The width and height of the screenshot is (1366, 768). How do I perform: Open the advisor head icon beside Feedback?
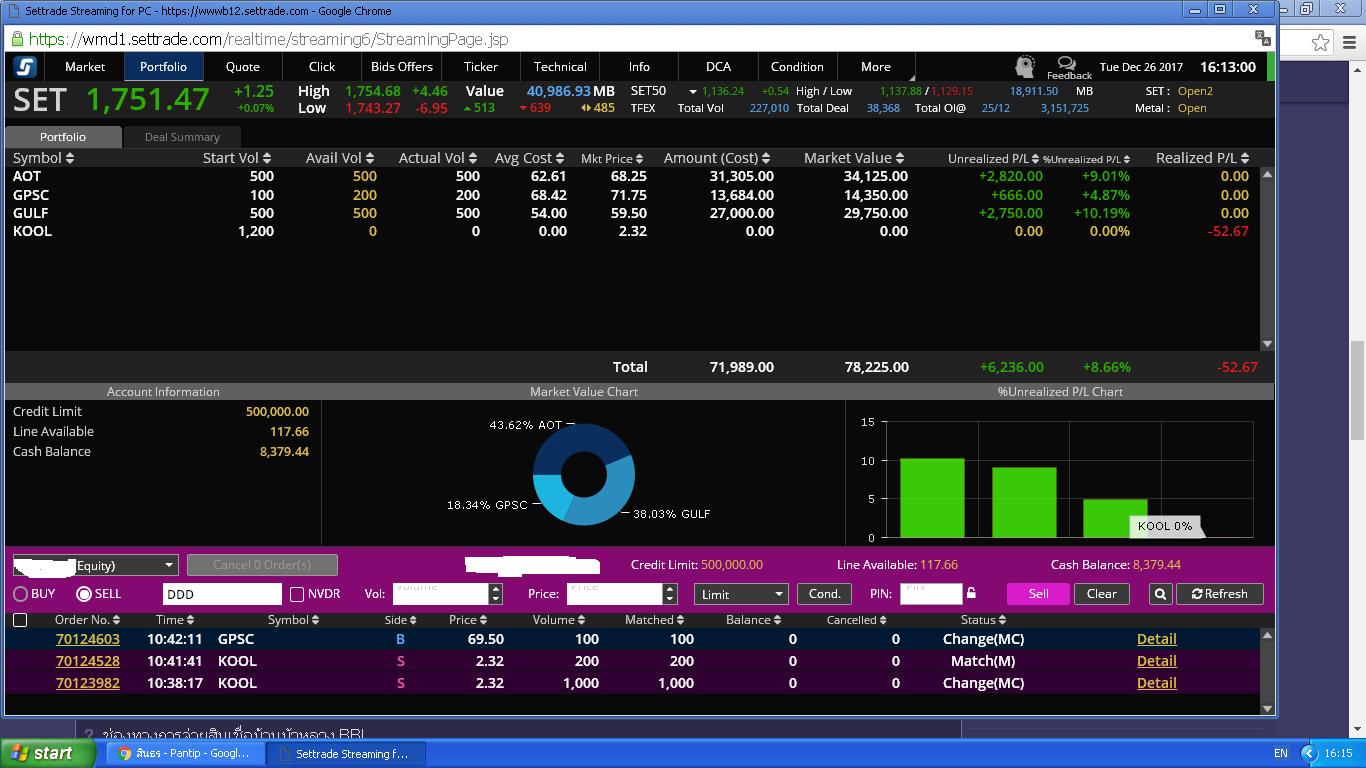point(1024,67)
